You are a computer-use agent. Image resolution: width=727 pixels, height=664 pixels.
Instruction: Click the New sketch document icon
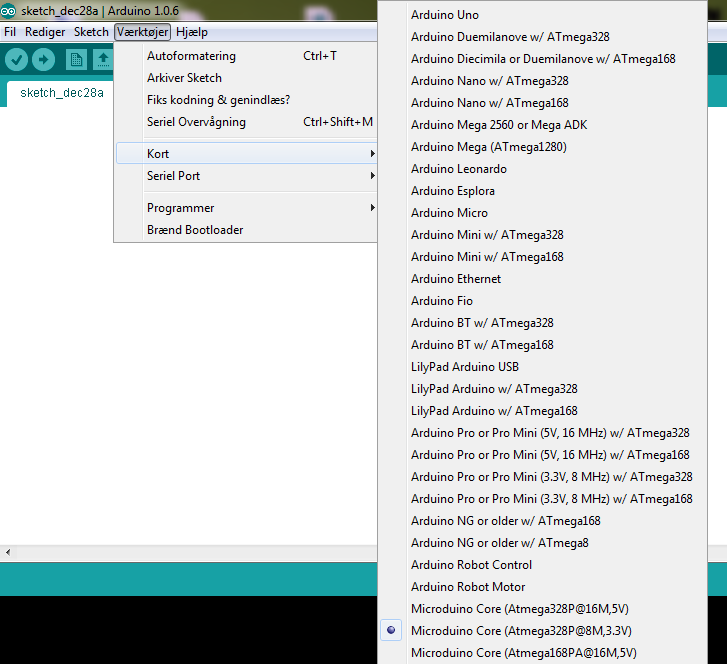click(x=76, y=59)
